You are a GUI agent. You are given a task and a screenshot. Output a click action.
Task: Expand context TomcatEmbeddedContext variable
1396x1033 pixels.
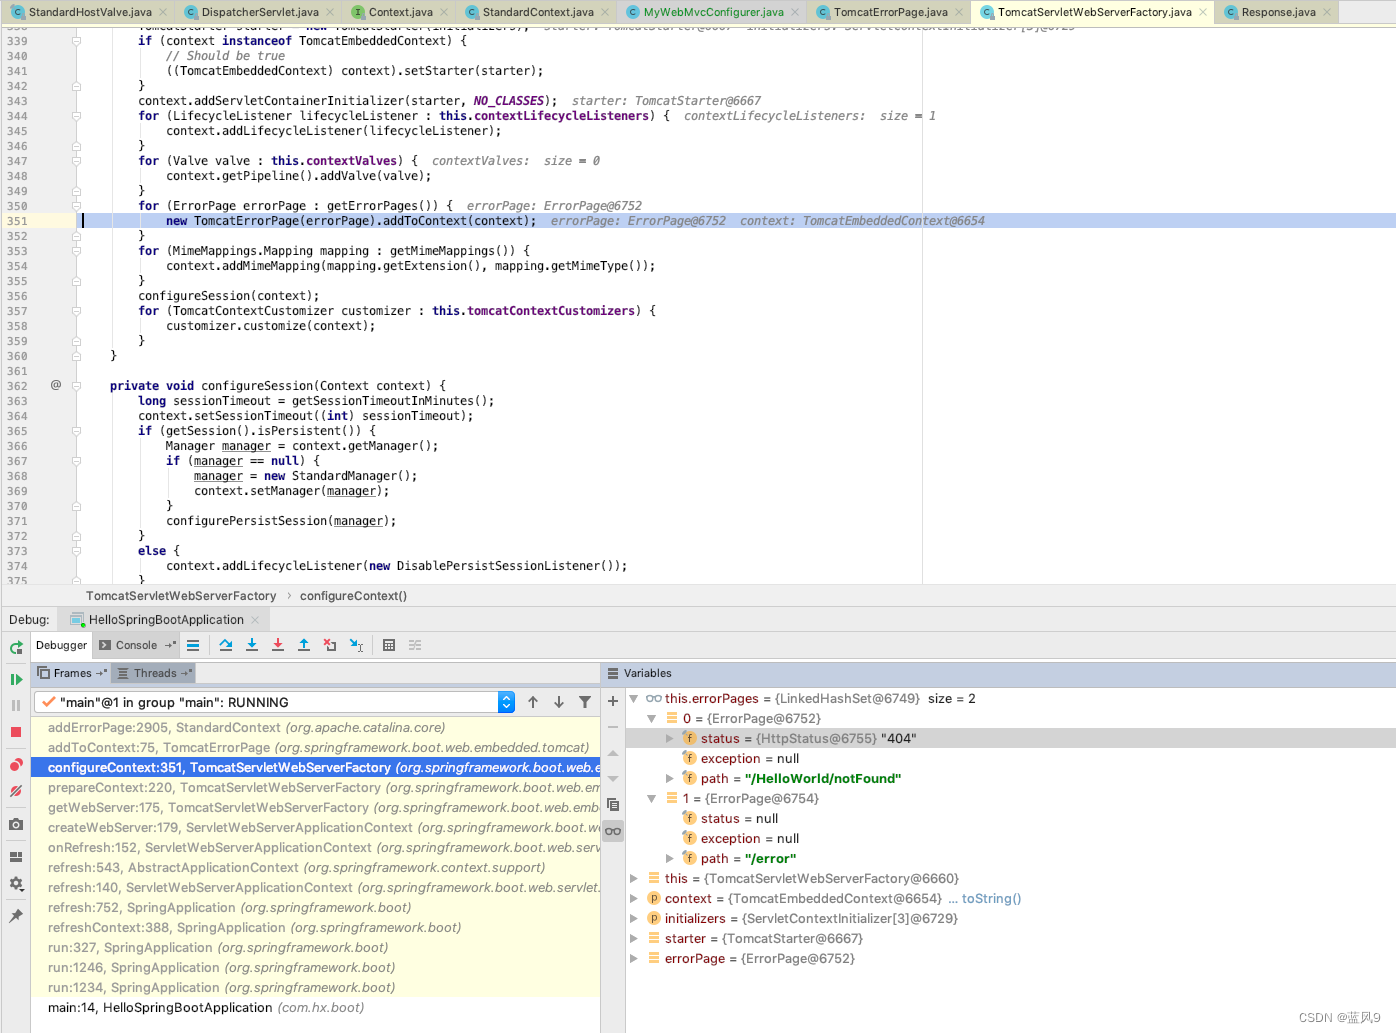(634, 899)
